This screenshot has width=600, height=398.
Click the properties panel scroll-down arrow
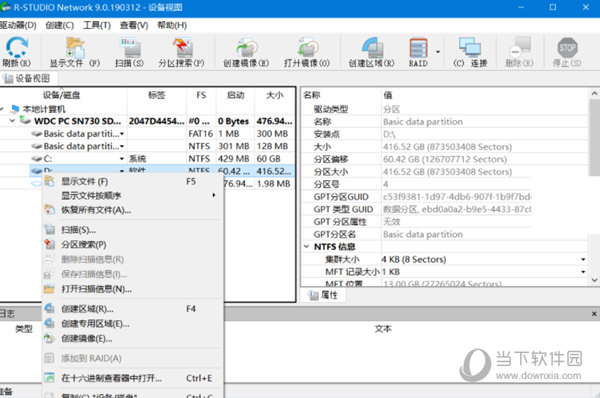[x=594, y=280]
